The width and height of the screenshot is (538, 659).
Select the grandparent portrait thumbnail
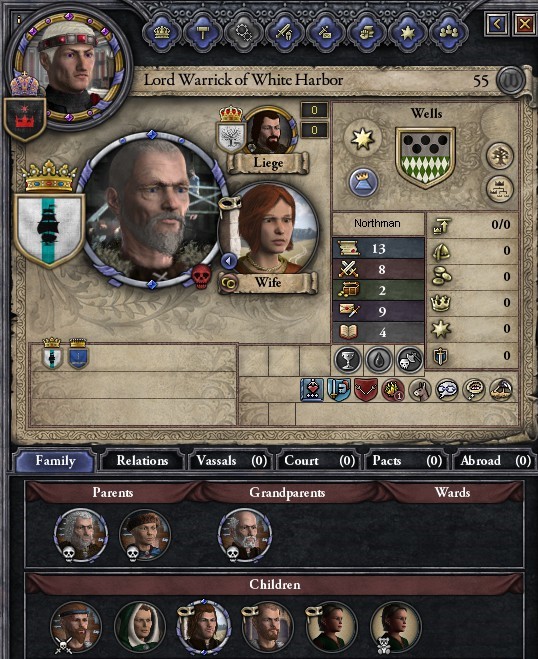(245, 535)
